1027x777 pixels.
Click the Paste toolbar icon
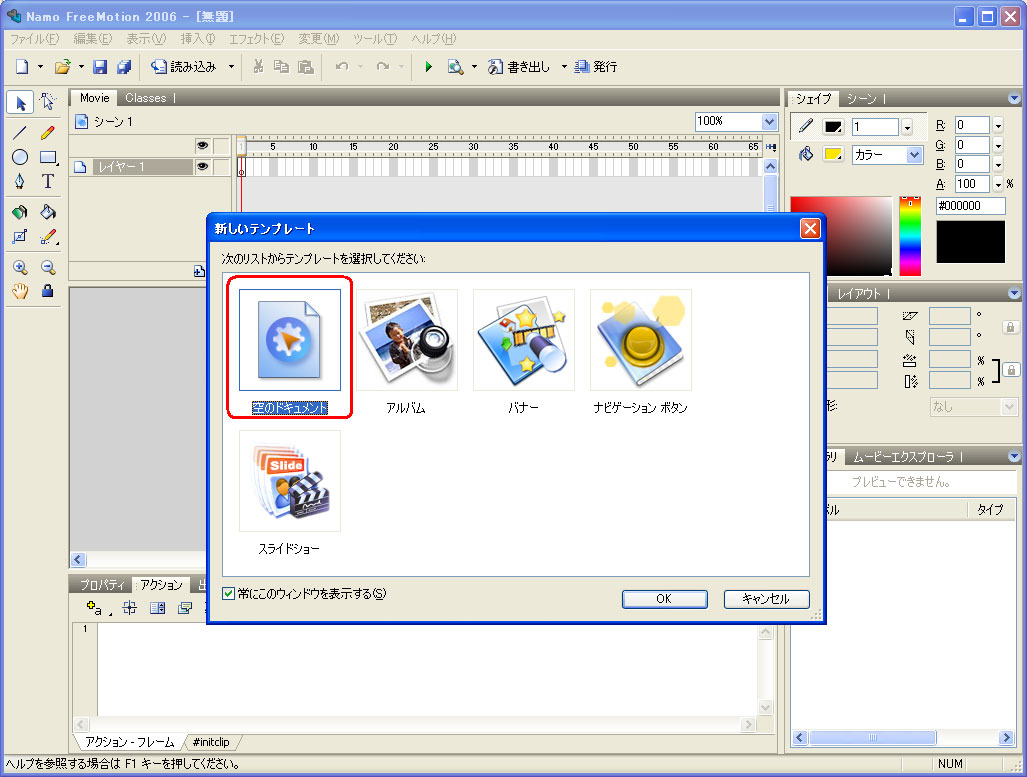coord(306,67)
